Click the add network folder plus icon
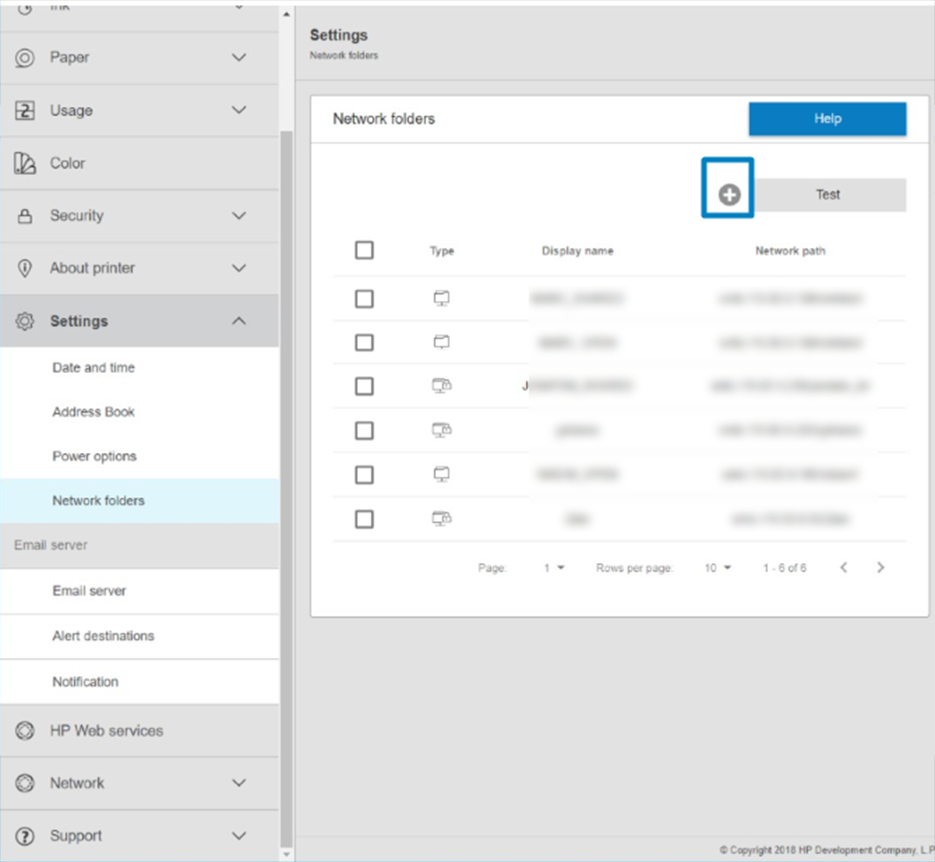935x862 pixels. [x=729, y=195]
